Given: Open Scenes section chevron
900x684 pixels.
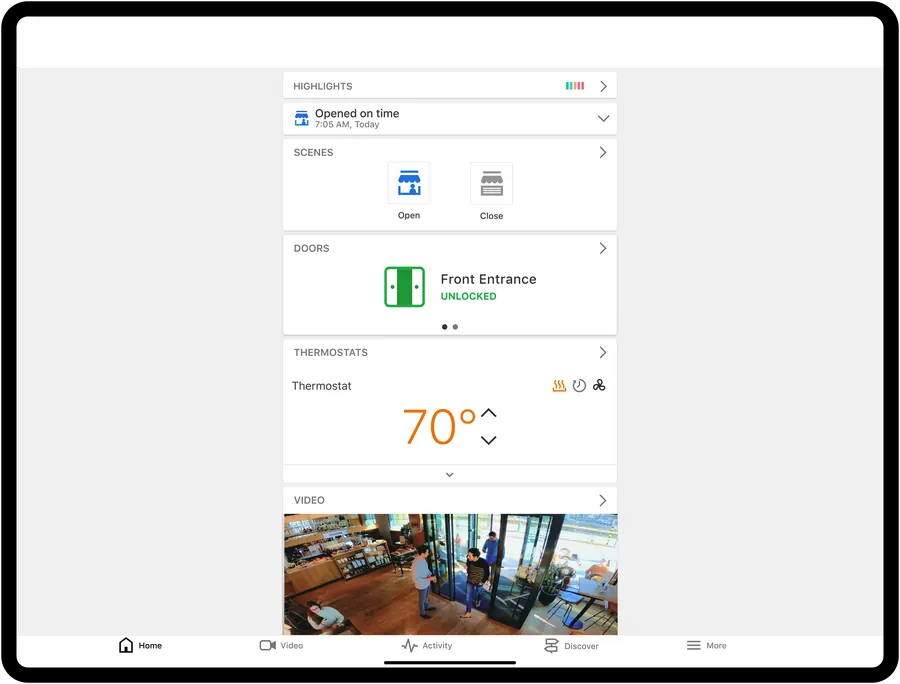Looking at the screenshot, I should click(x=603, y=152).
